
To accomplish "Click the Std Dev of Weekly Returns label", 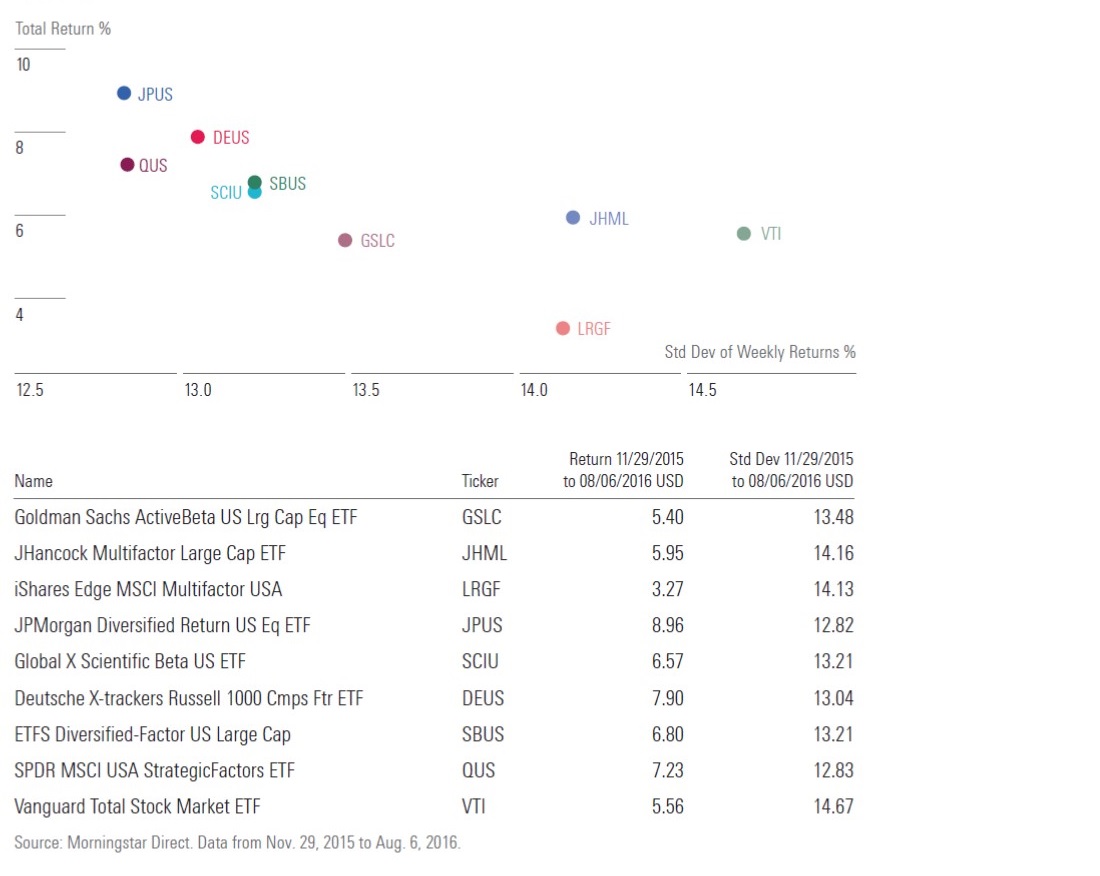I will [x=760, y=352].
